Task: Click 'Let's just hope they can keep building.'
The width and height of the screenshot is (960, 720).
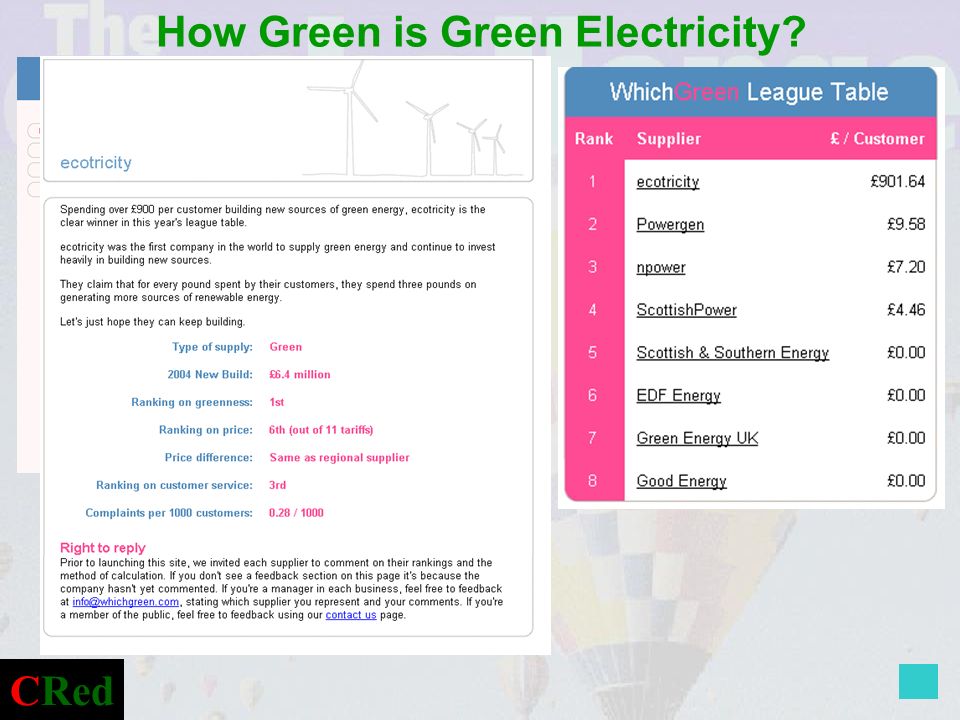Action: [152, 322]
